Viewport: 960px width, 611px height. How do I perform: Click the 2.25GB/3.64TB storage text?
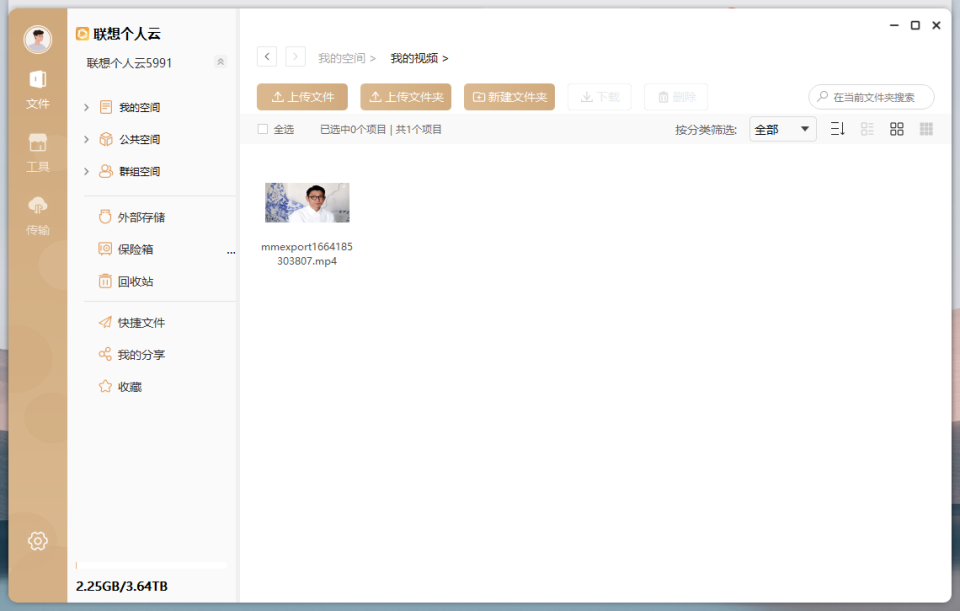[122, 586]
